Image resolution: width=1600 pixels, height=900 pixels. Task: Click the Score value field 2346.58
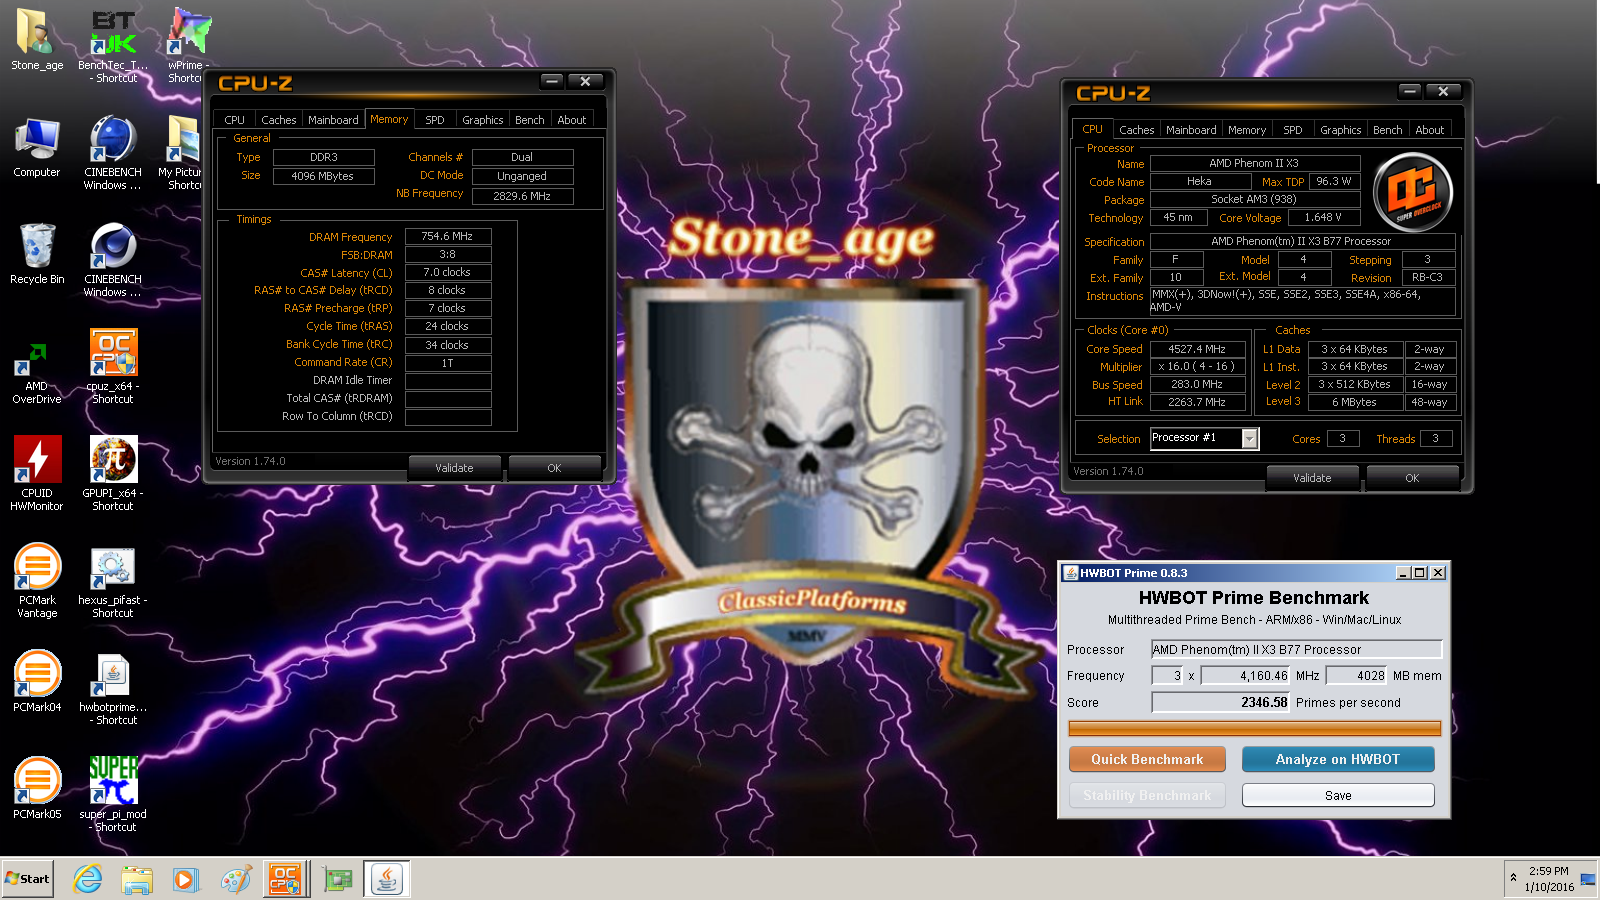click(x=1221, y=702)
